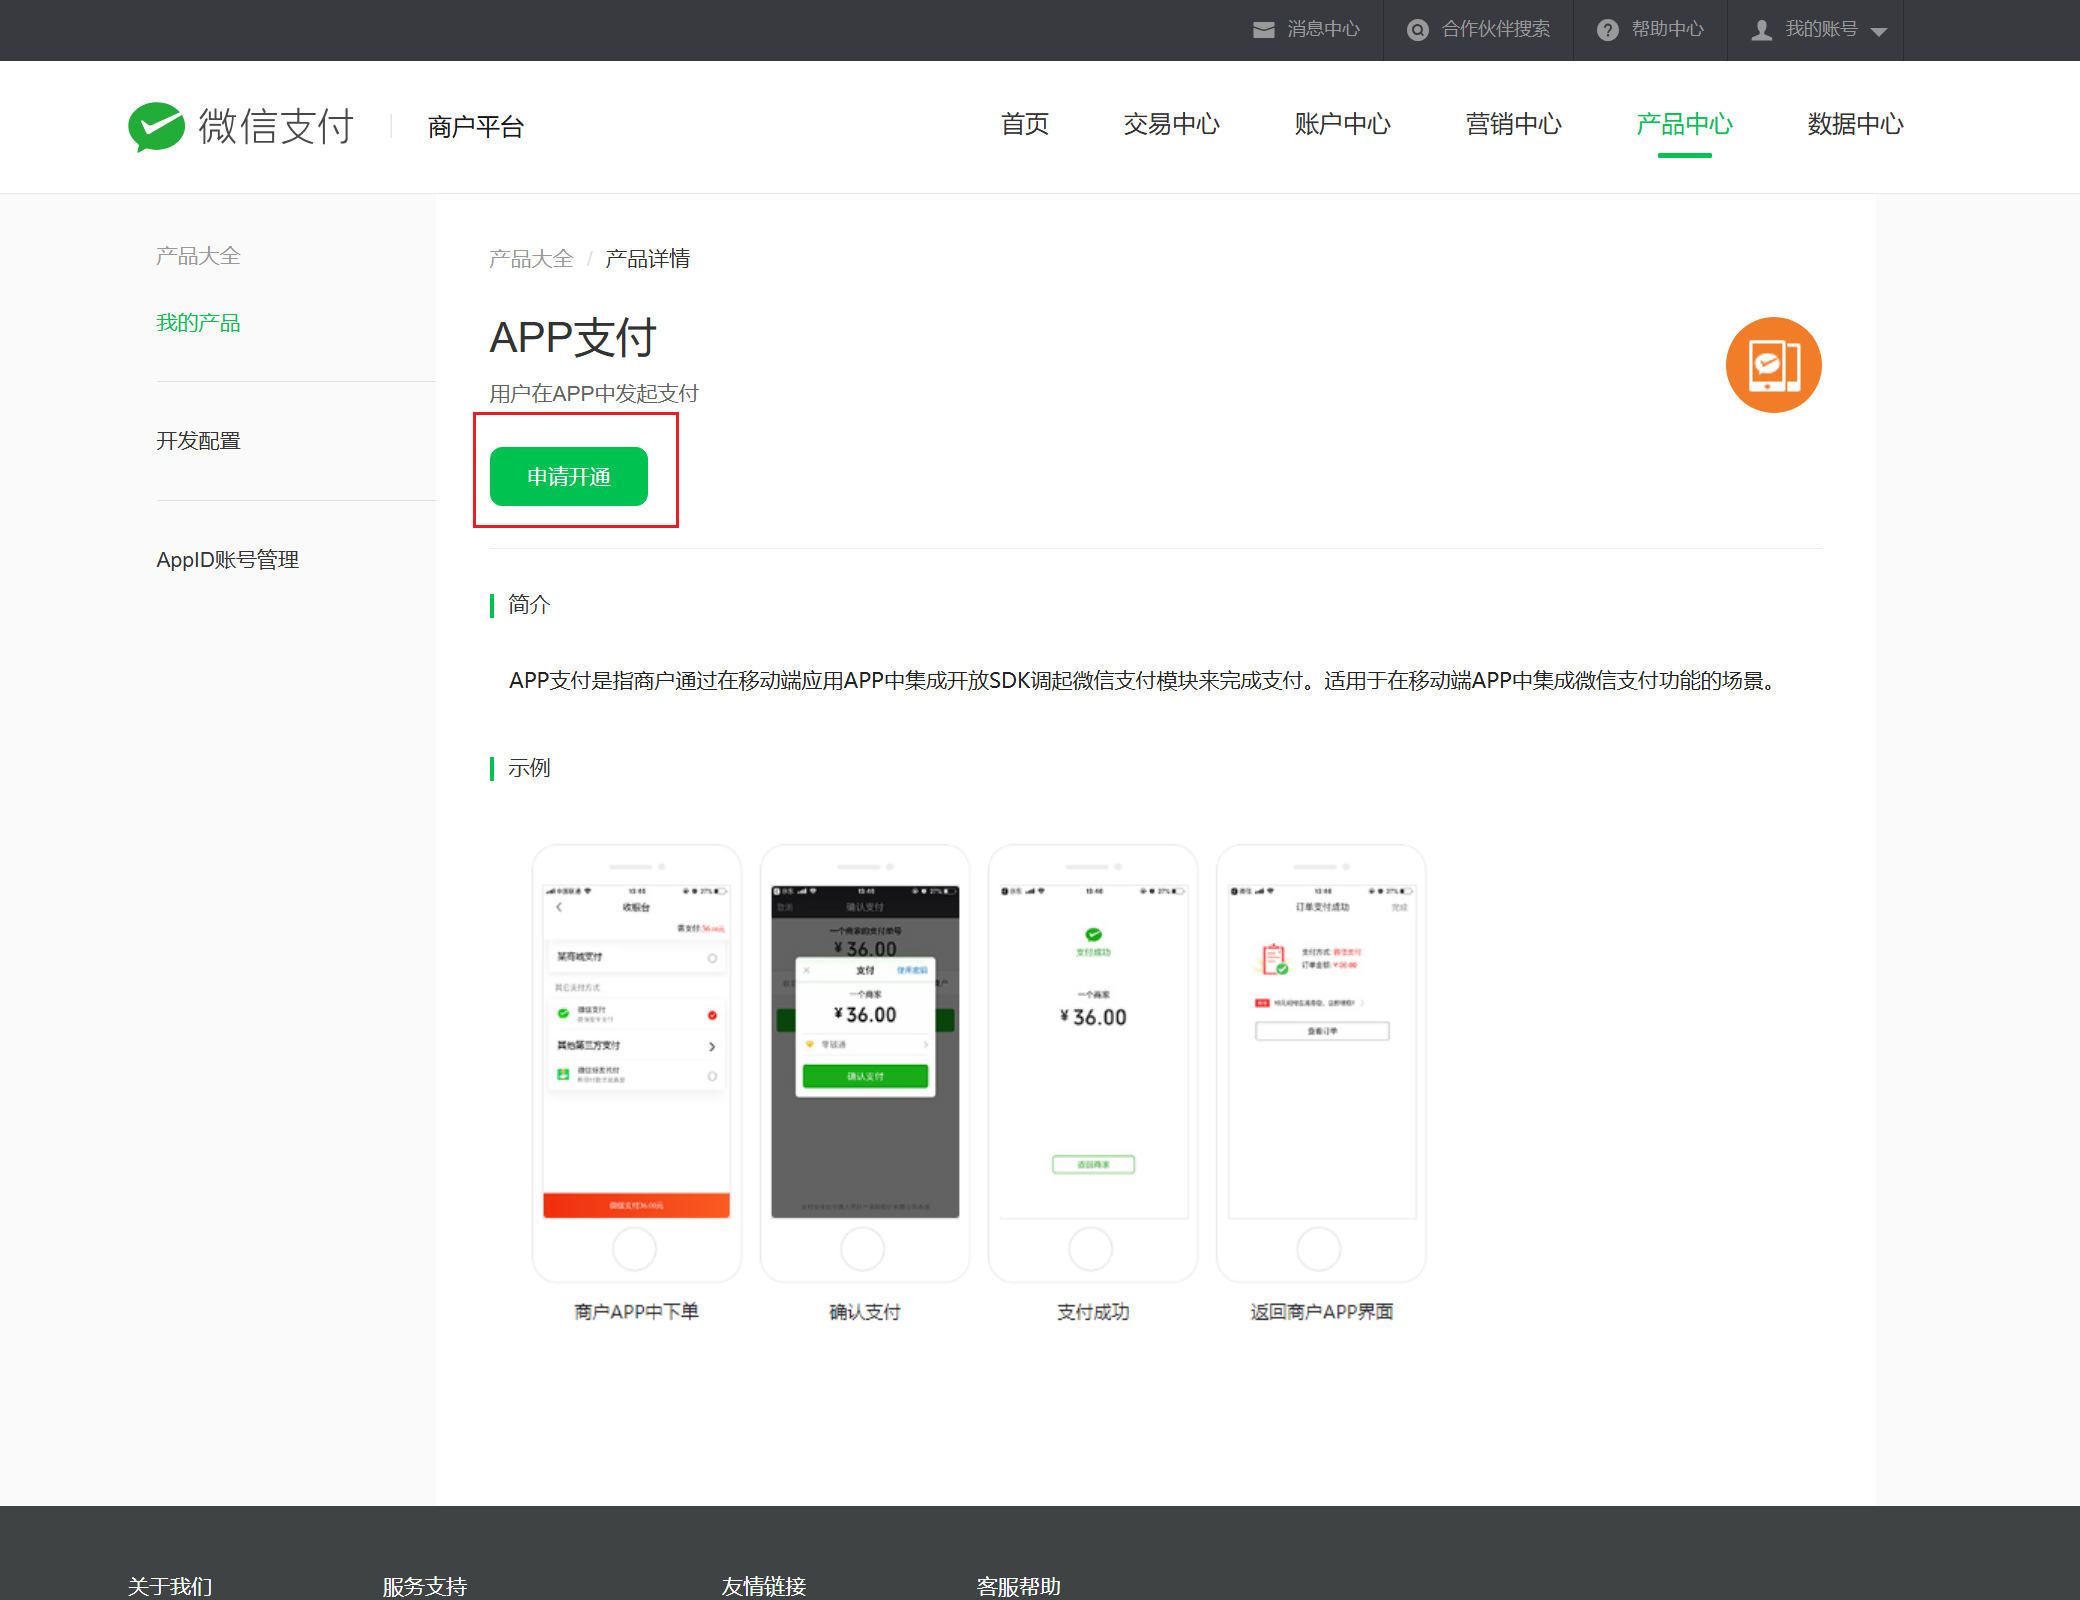Open the 产品中心 navigation tab

[x=1684, y=124]
